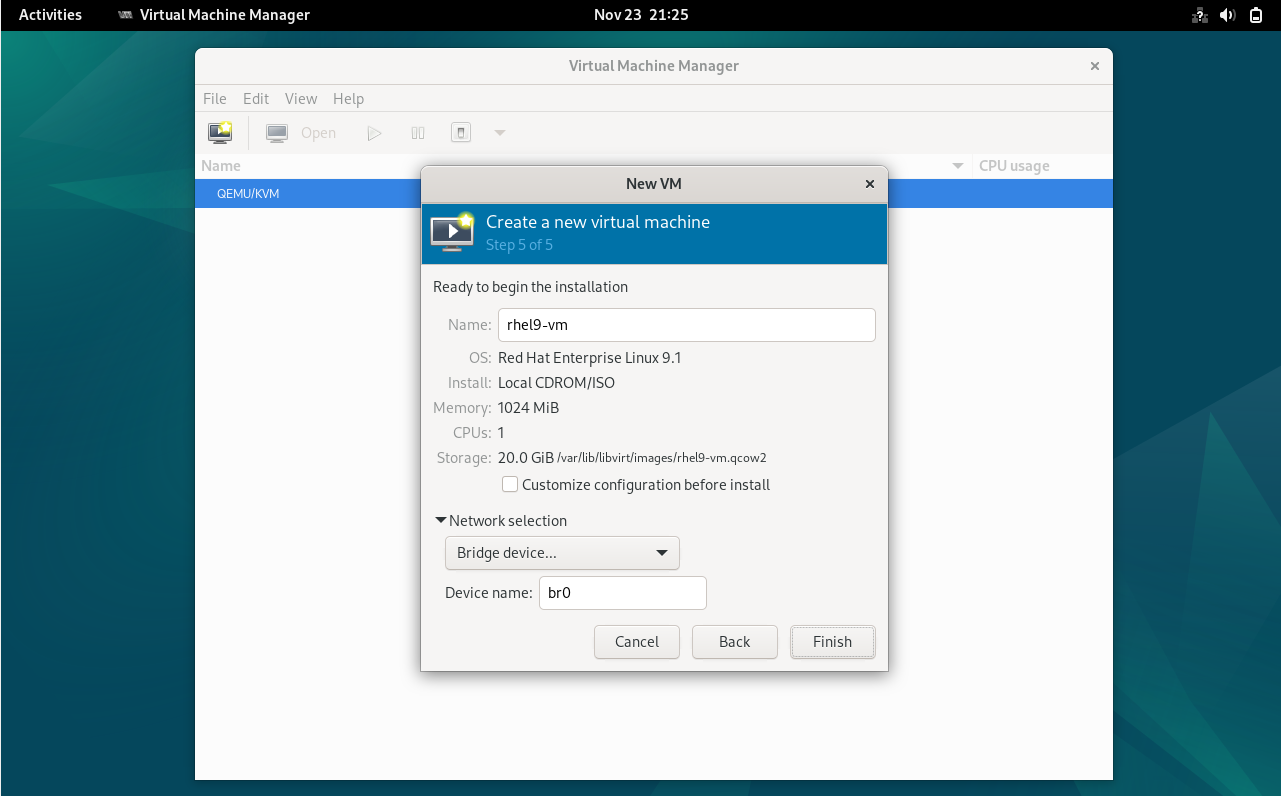Click the volume speaker icon in top bar
This screenshot has height=796, width=1281.
point(1229,15)
